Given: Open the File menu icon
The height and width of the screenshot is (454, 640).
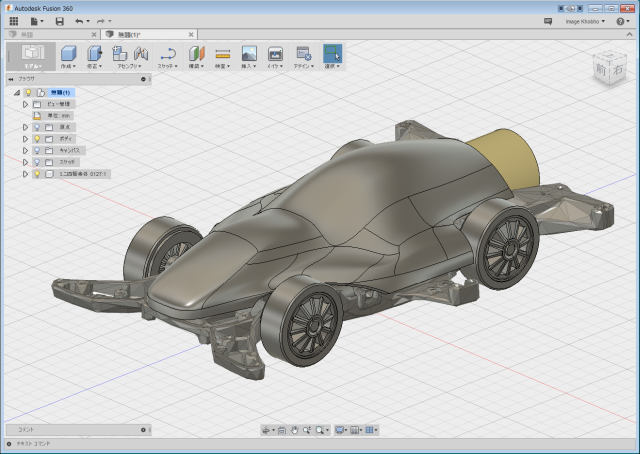Looking at the screenshot, I should point(36,21).
